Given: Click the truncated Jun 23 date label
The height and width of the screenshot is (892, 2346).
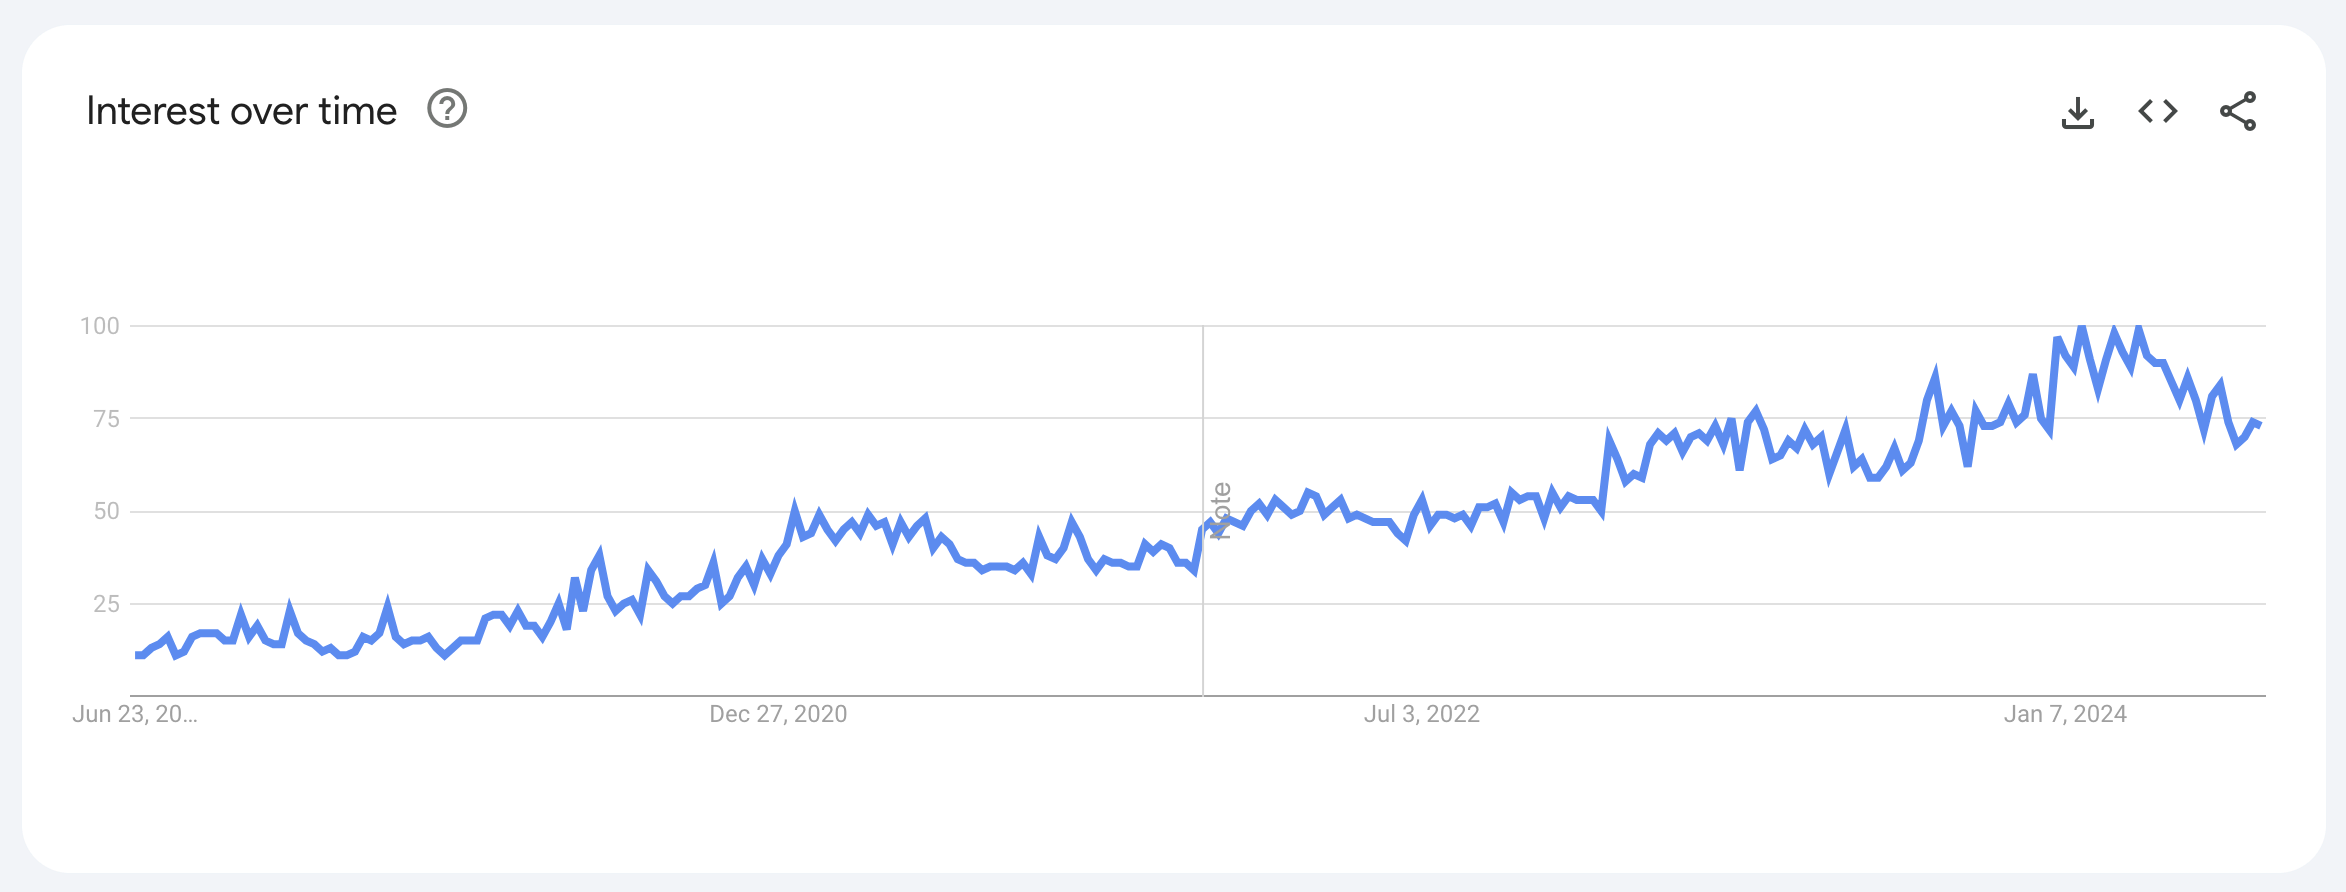Looking at the screenshot, I should point(134,714).
